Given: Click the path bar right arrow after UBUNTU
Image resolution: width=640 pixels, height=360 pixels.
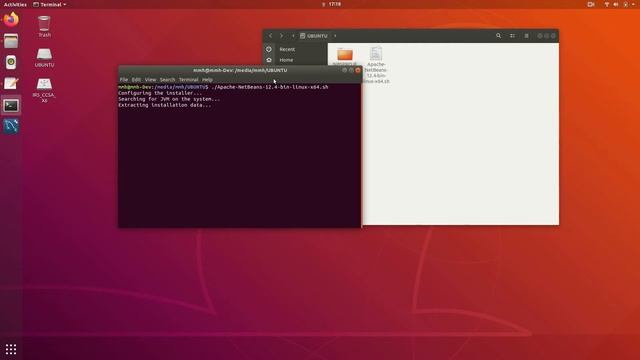Looking at the screenshot, I should pyautogui.click(x=335, y=36).
